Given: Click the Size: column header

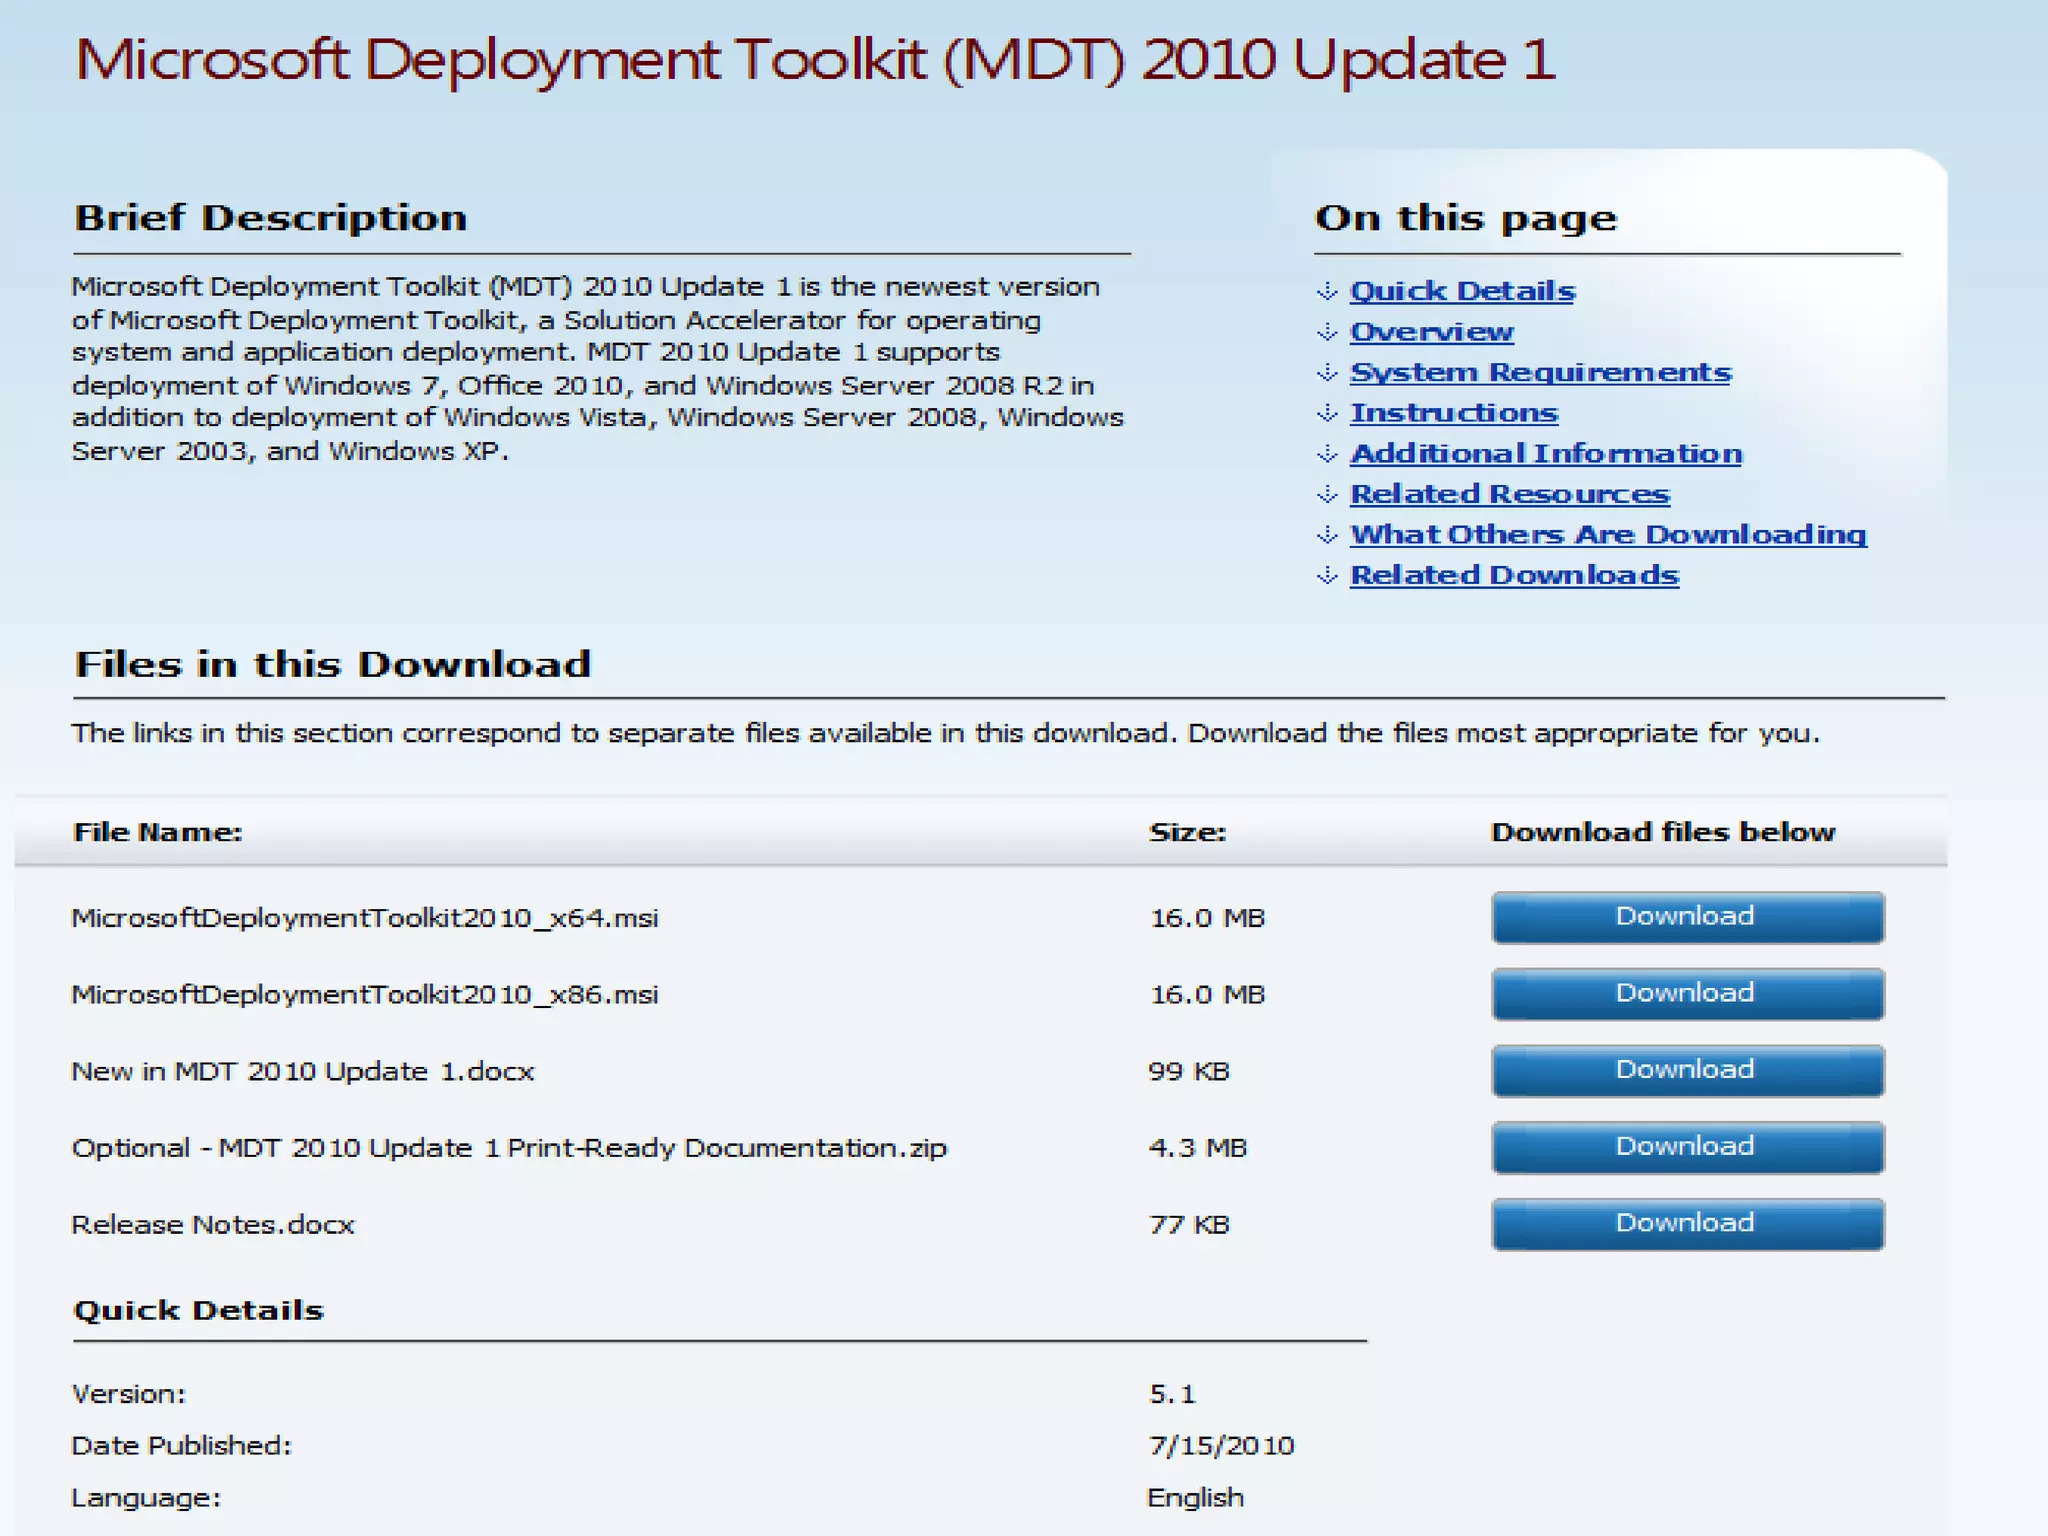Looking at the screenshot, I should point(1188,832).
